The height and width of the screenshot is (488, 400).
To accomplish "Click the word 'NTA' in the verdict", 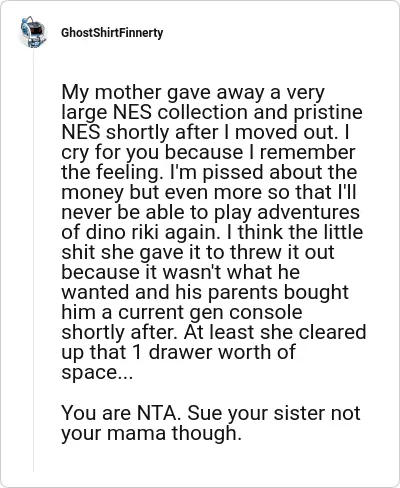I will pyautogui.click(x=157, y=413).
